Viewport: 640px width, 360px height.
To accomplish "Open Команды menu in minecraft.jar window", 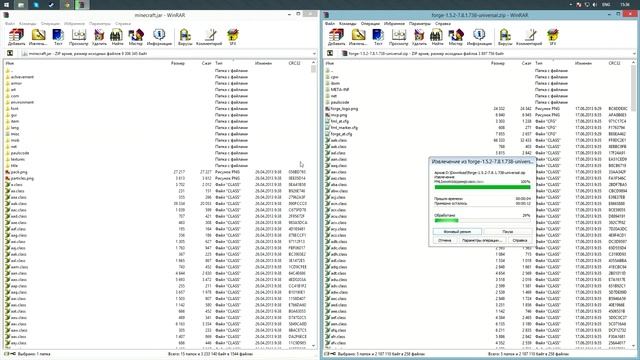I will (28, 24).
